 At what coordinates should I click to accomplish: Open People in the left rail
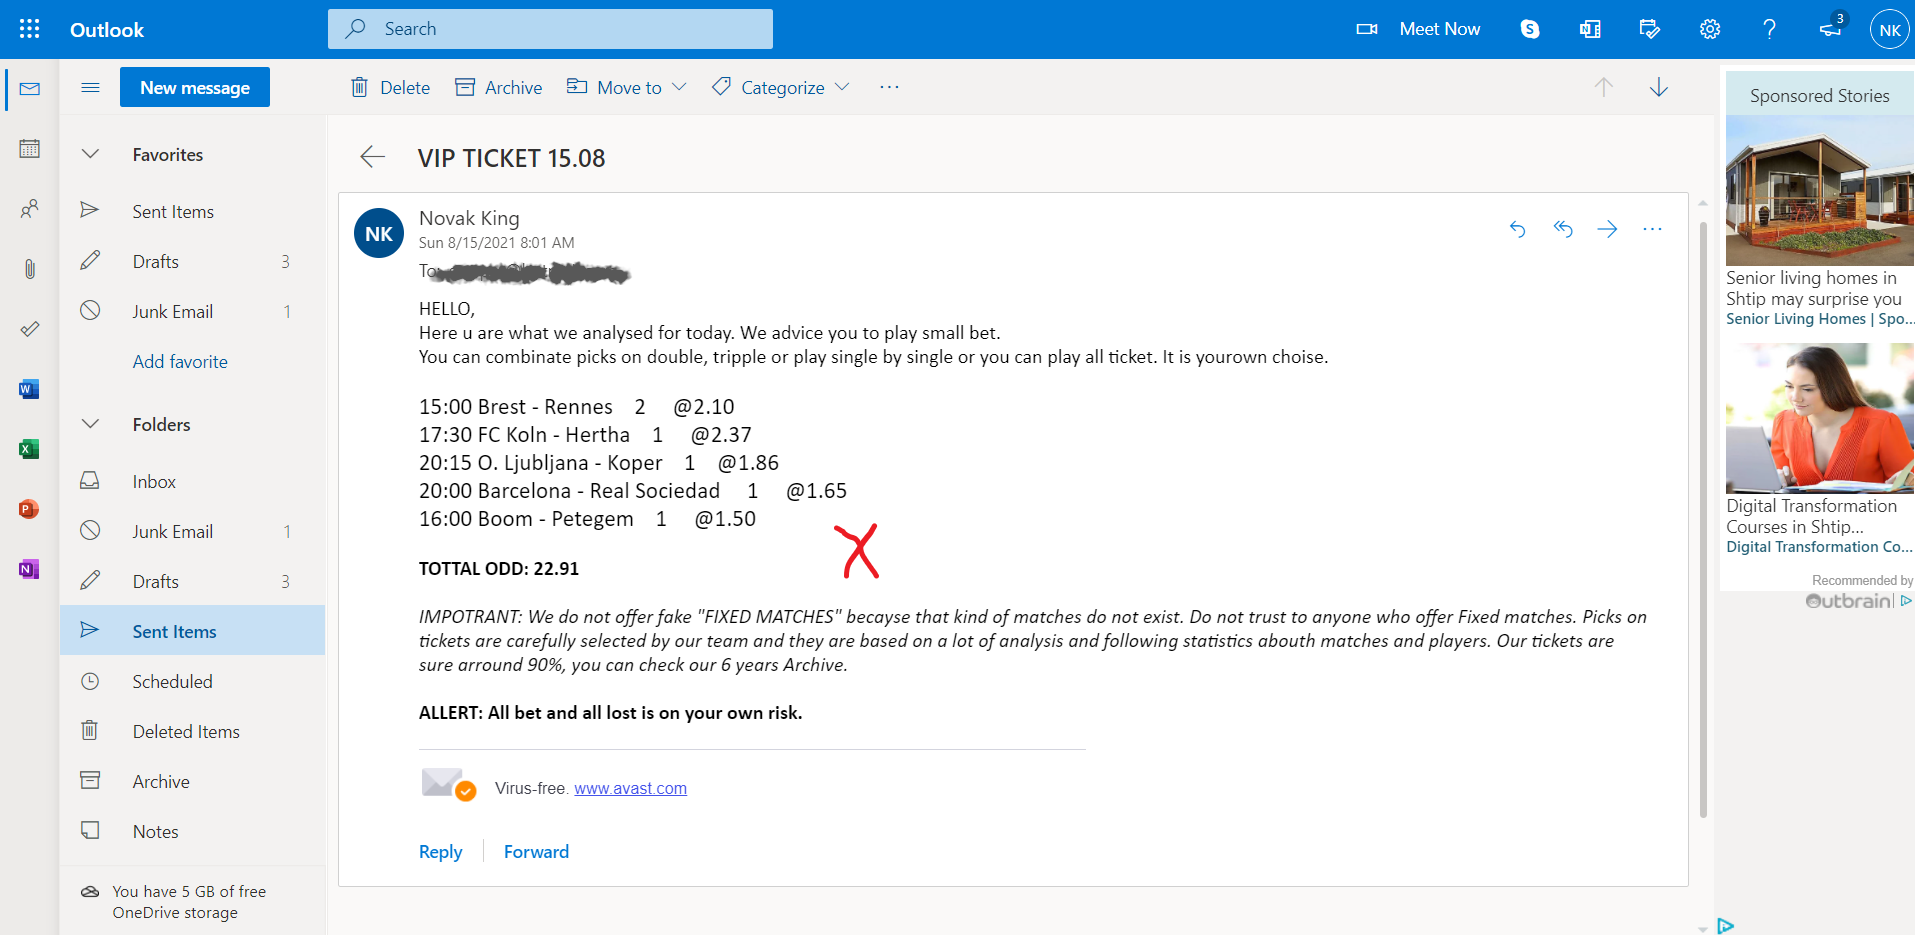pyautogui.click(x=30, y=209)
